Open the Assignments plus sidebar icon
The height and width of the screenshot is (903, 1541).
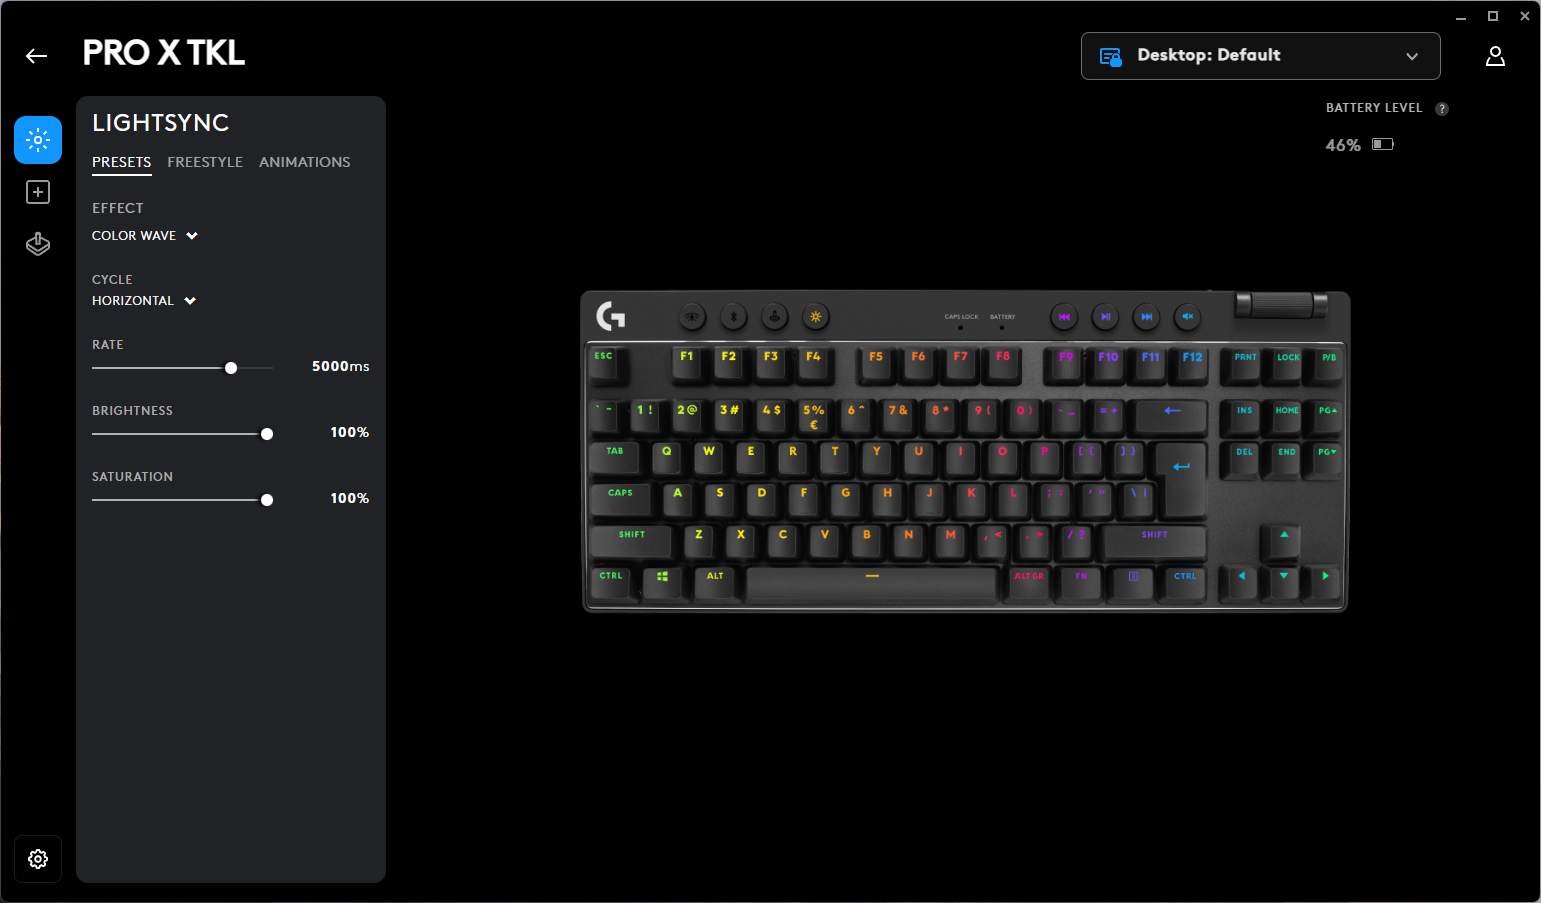point(38,192)
